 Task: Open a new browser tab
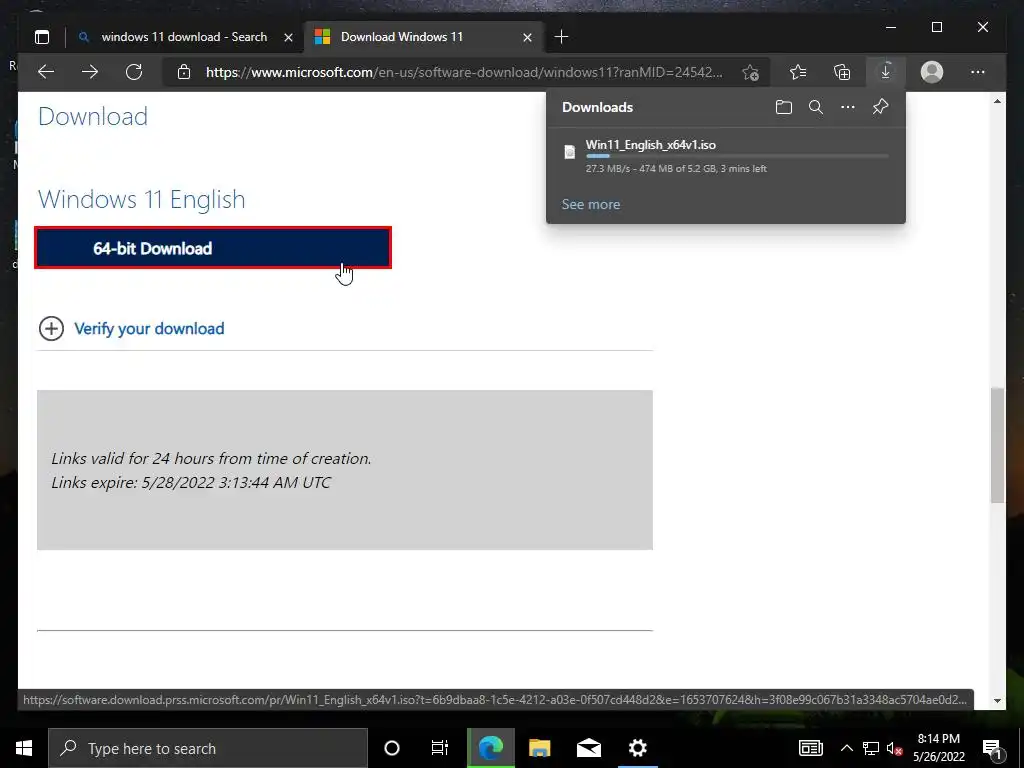[x=561, y=37]
